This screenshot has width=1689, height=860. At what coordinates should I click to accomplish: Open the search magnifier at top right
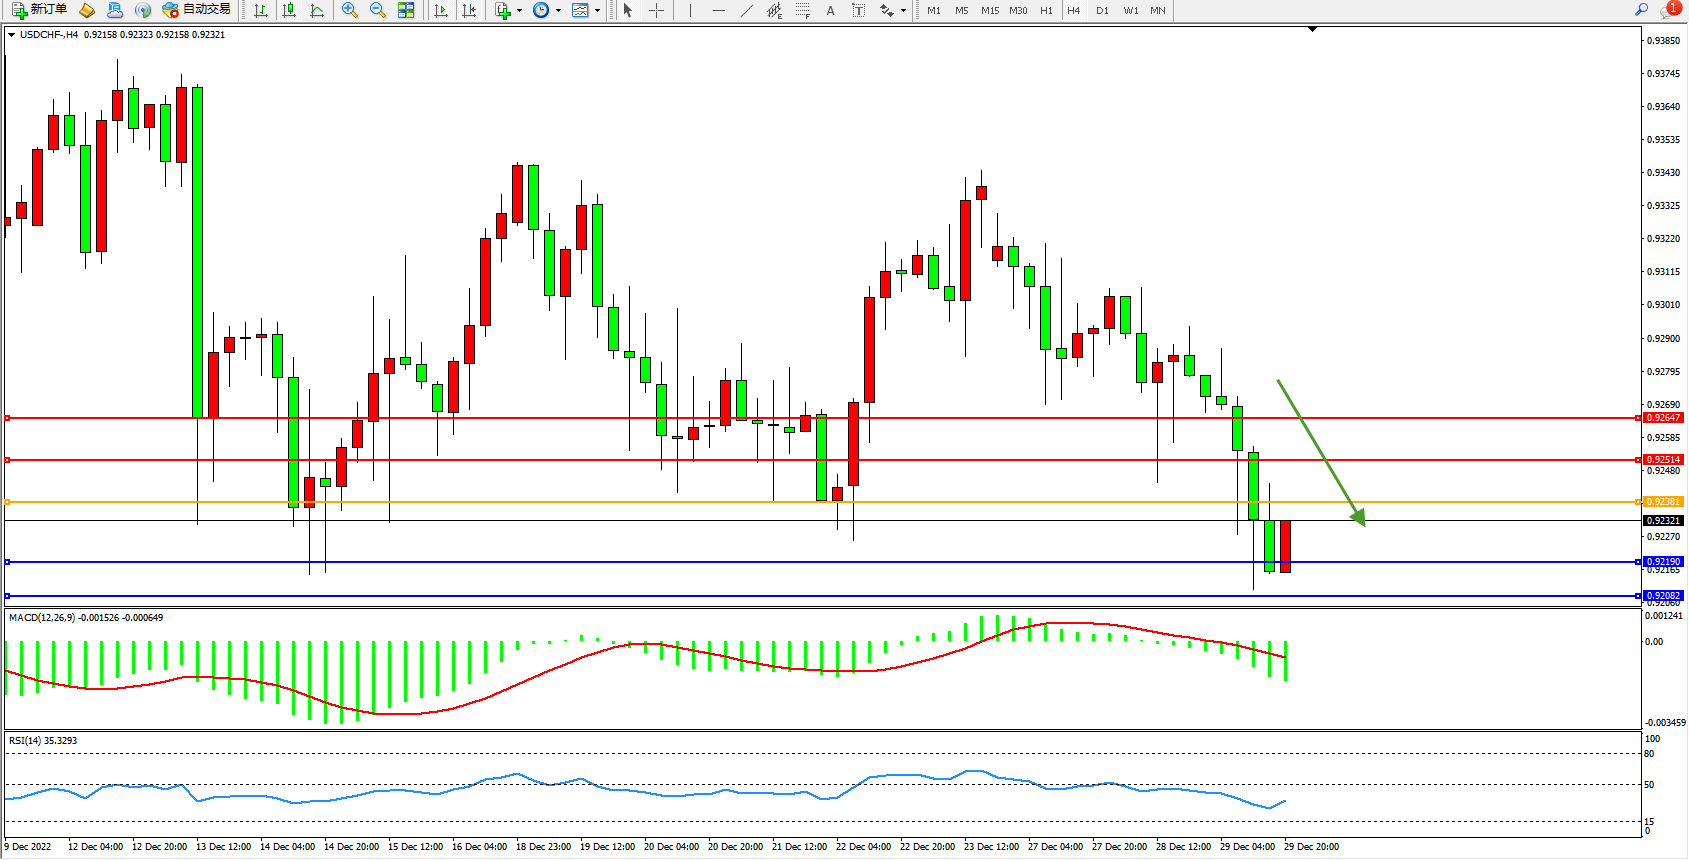(1641, 10)
